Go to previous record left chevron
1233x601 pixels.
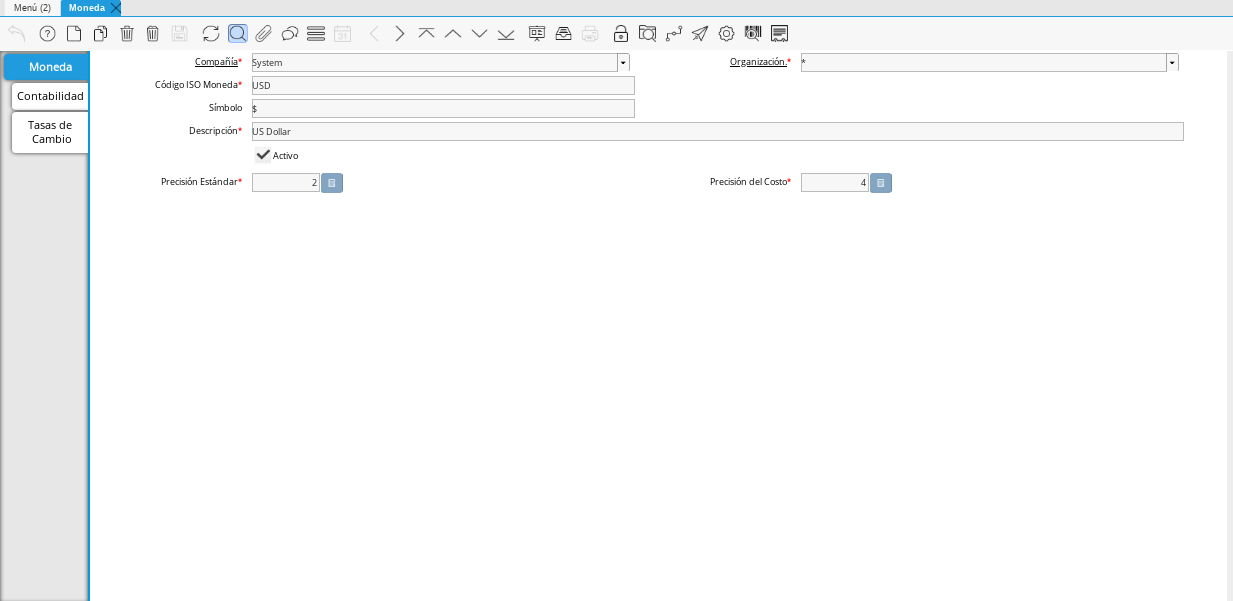coord(374,33)
